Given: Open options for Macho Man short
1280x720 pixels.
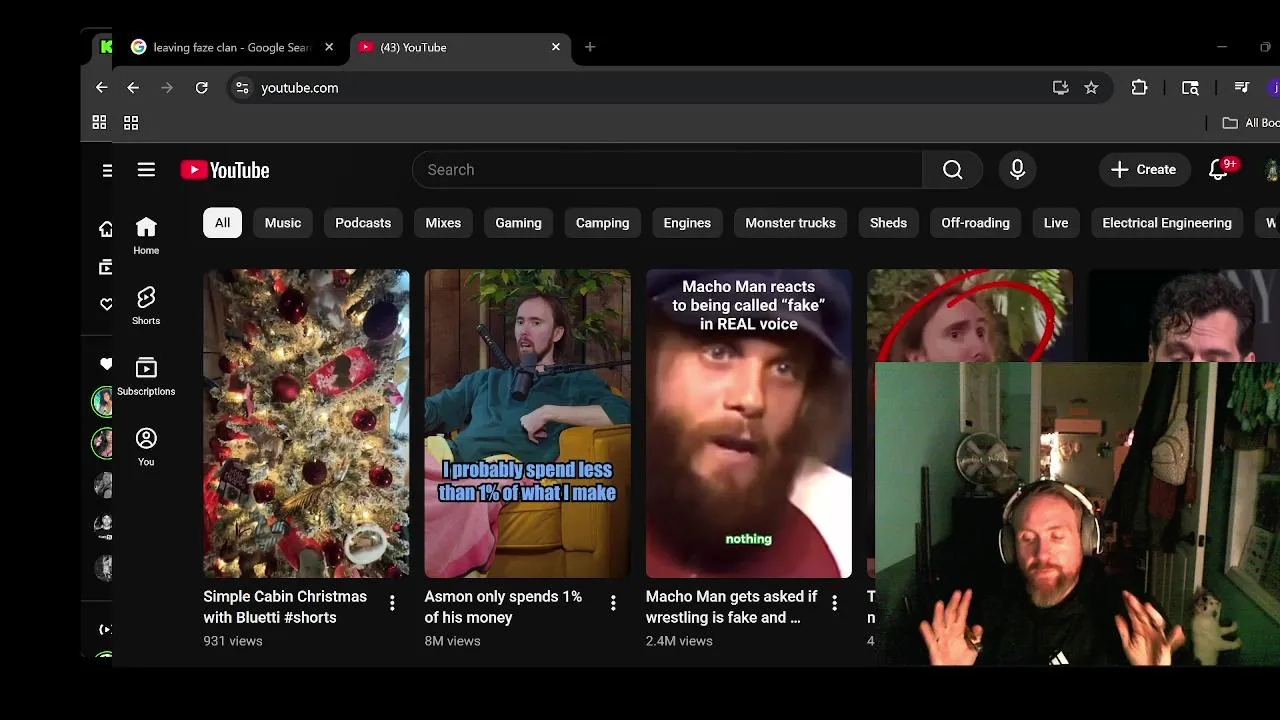Looking at the screenshot, I should point(834,603).
